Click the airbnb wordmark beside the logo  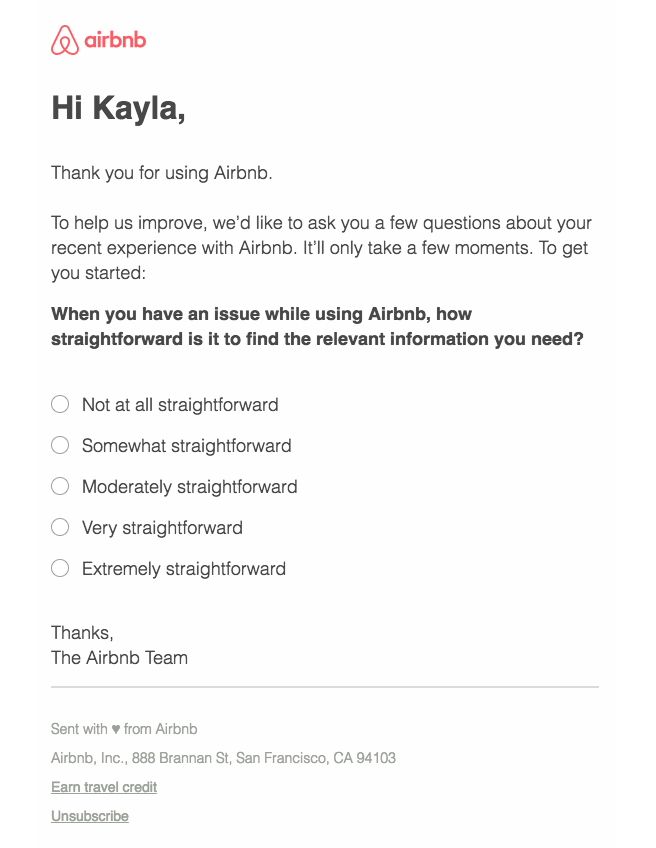click(115, 40)
